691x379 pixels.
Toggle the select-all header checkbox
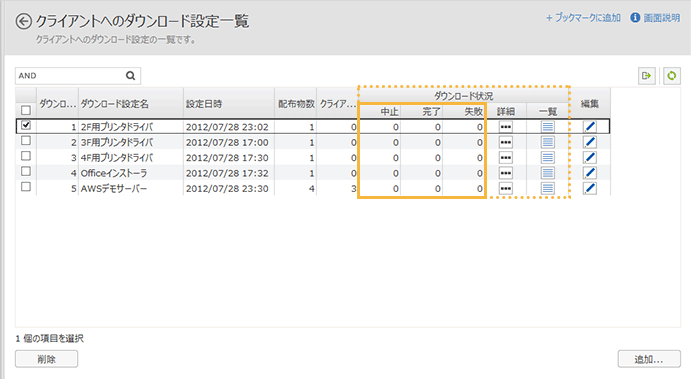pyautogui.click(x=26, y=110)
